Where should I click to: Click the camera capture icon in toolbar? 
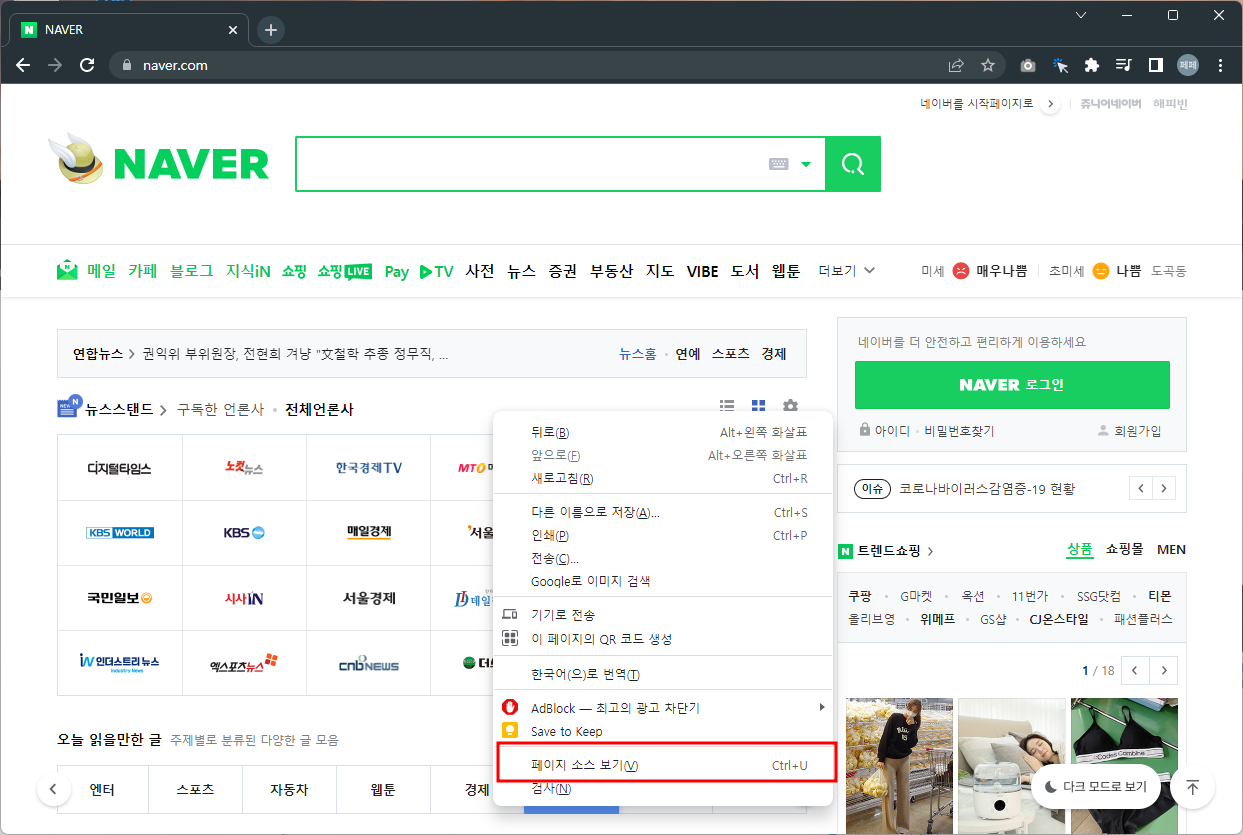click(1027, 64)
